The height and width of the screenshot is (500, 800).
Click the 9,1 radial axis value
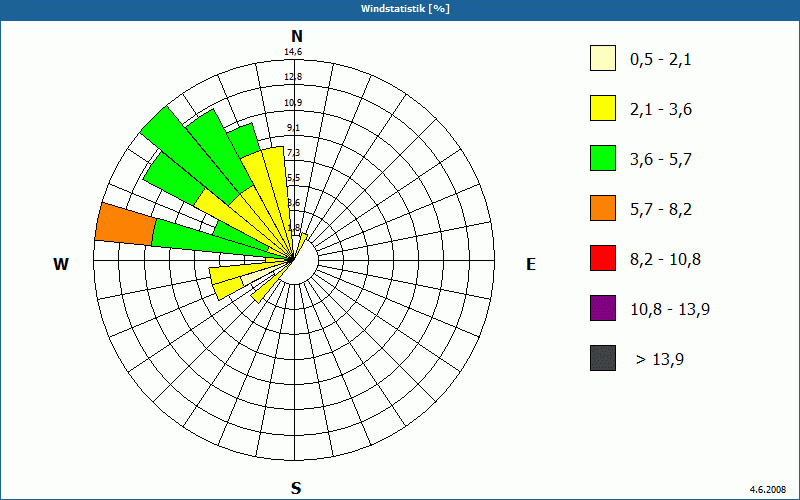[x=293, y=128]
